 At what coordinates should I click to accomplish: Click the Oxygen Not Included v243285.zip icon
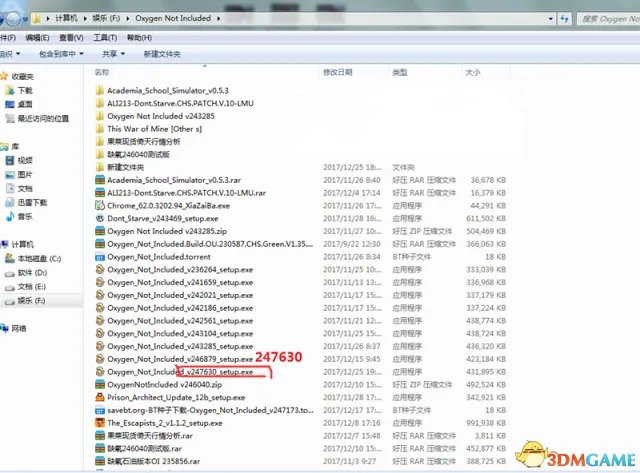100,231
